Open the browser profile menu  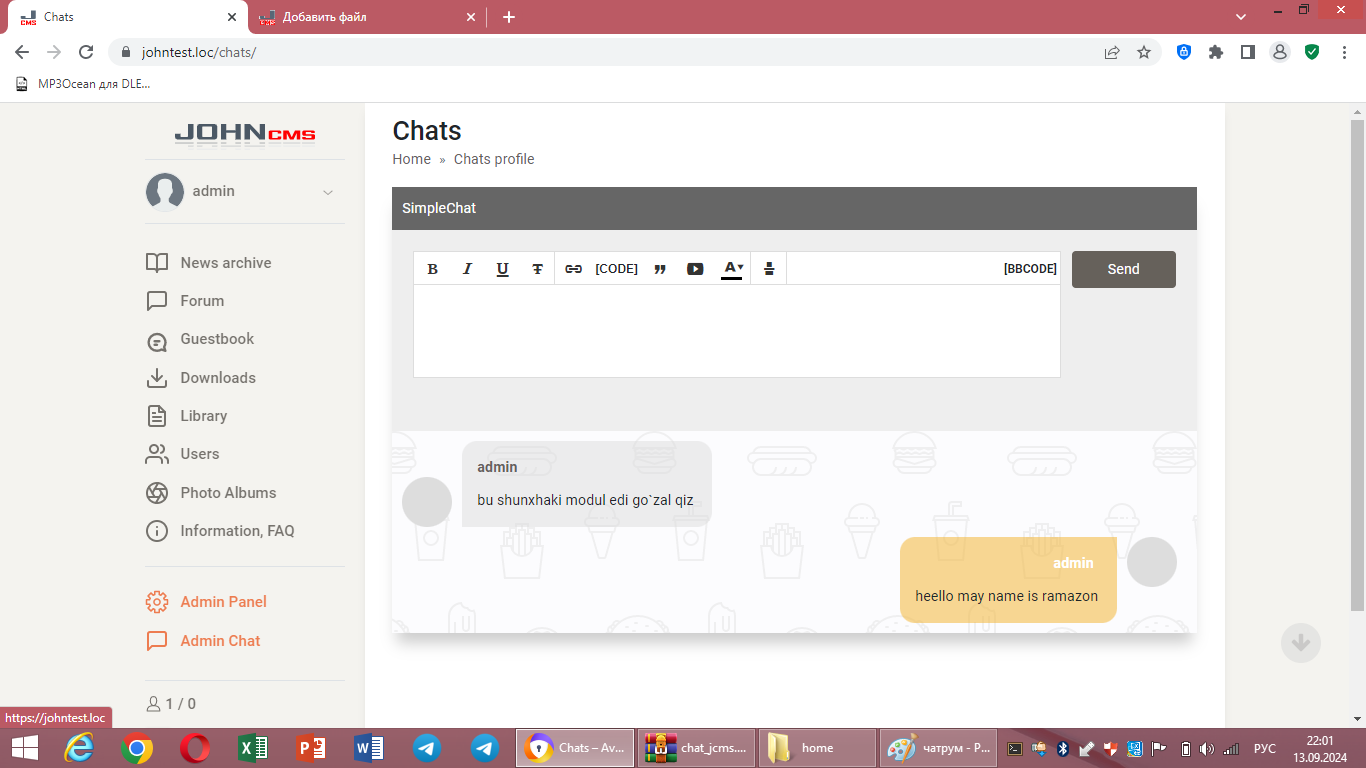[1279, 52]
